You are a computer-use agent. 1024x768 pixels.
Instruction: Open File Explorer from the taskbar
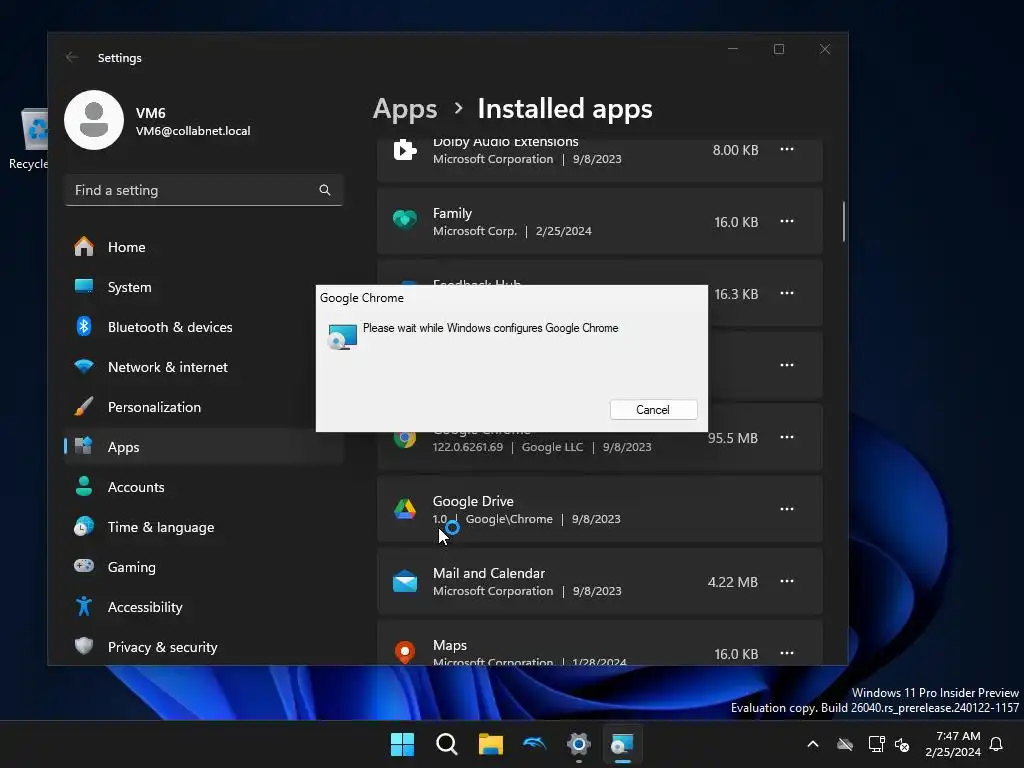490,744
